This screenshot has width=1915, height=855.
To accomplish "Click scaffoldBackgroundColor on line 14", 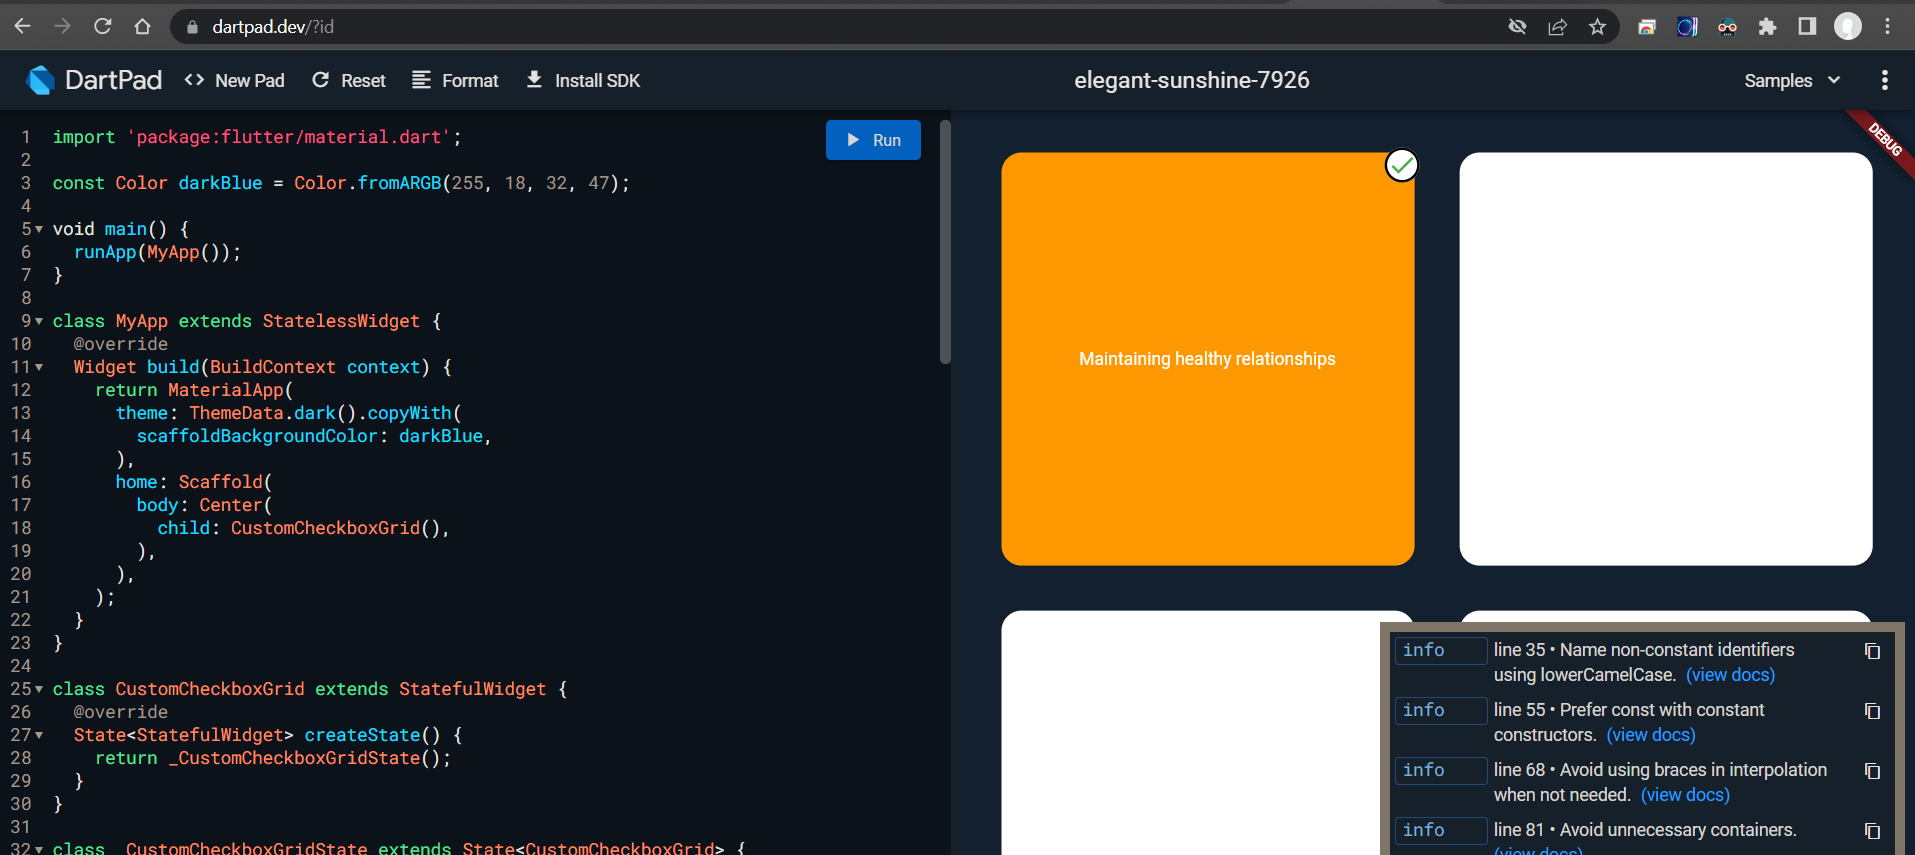I will tap(257, 436).
